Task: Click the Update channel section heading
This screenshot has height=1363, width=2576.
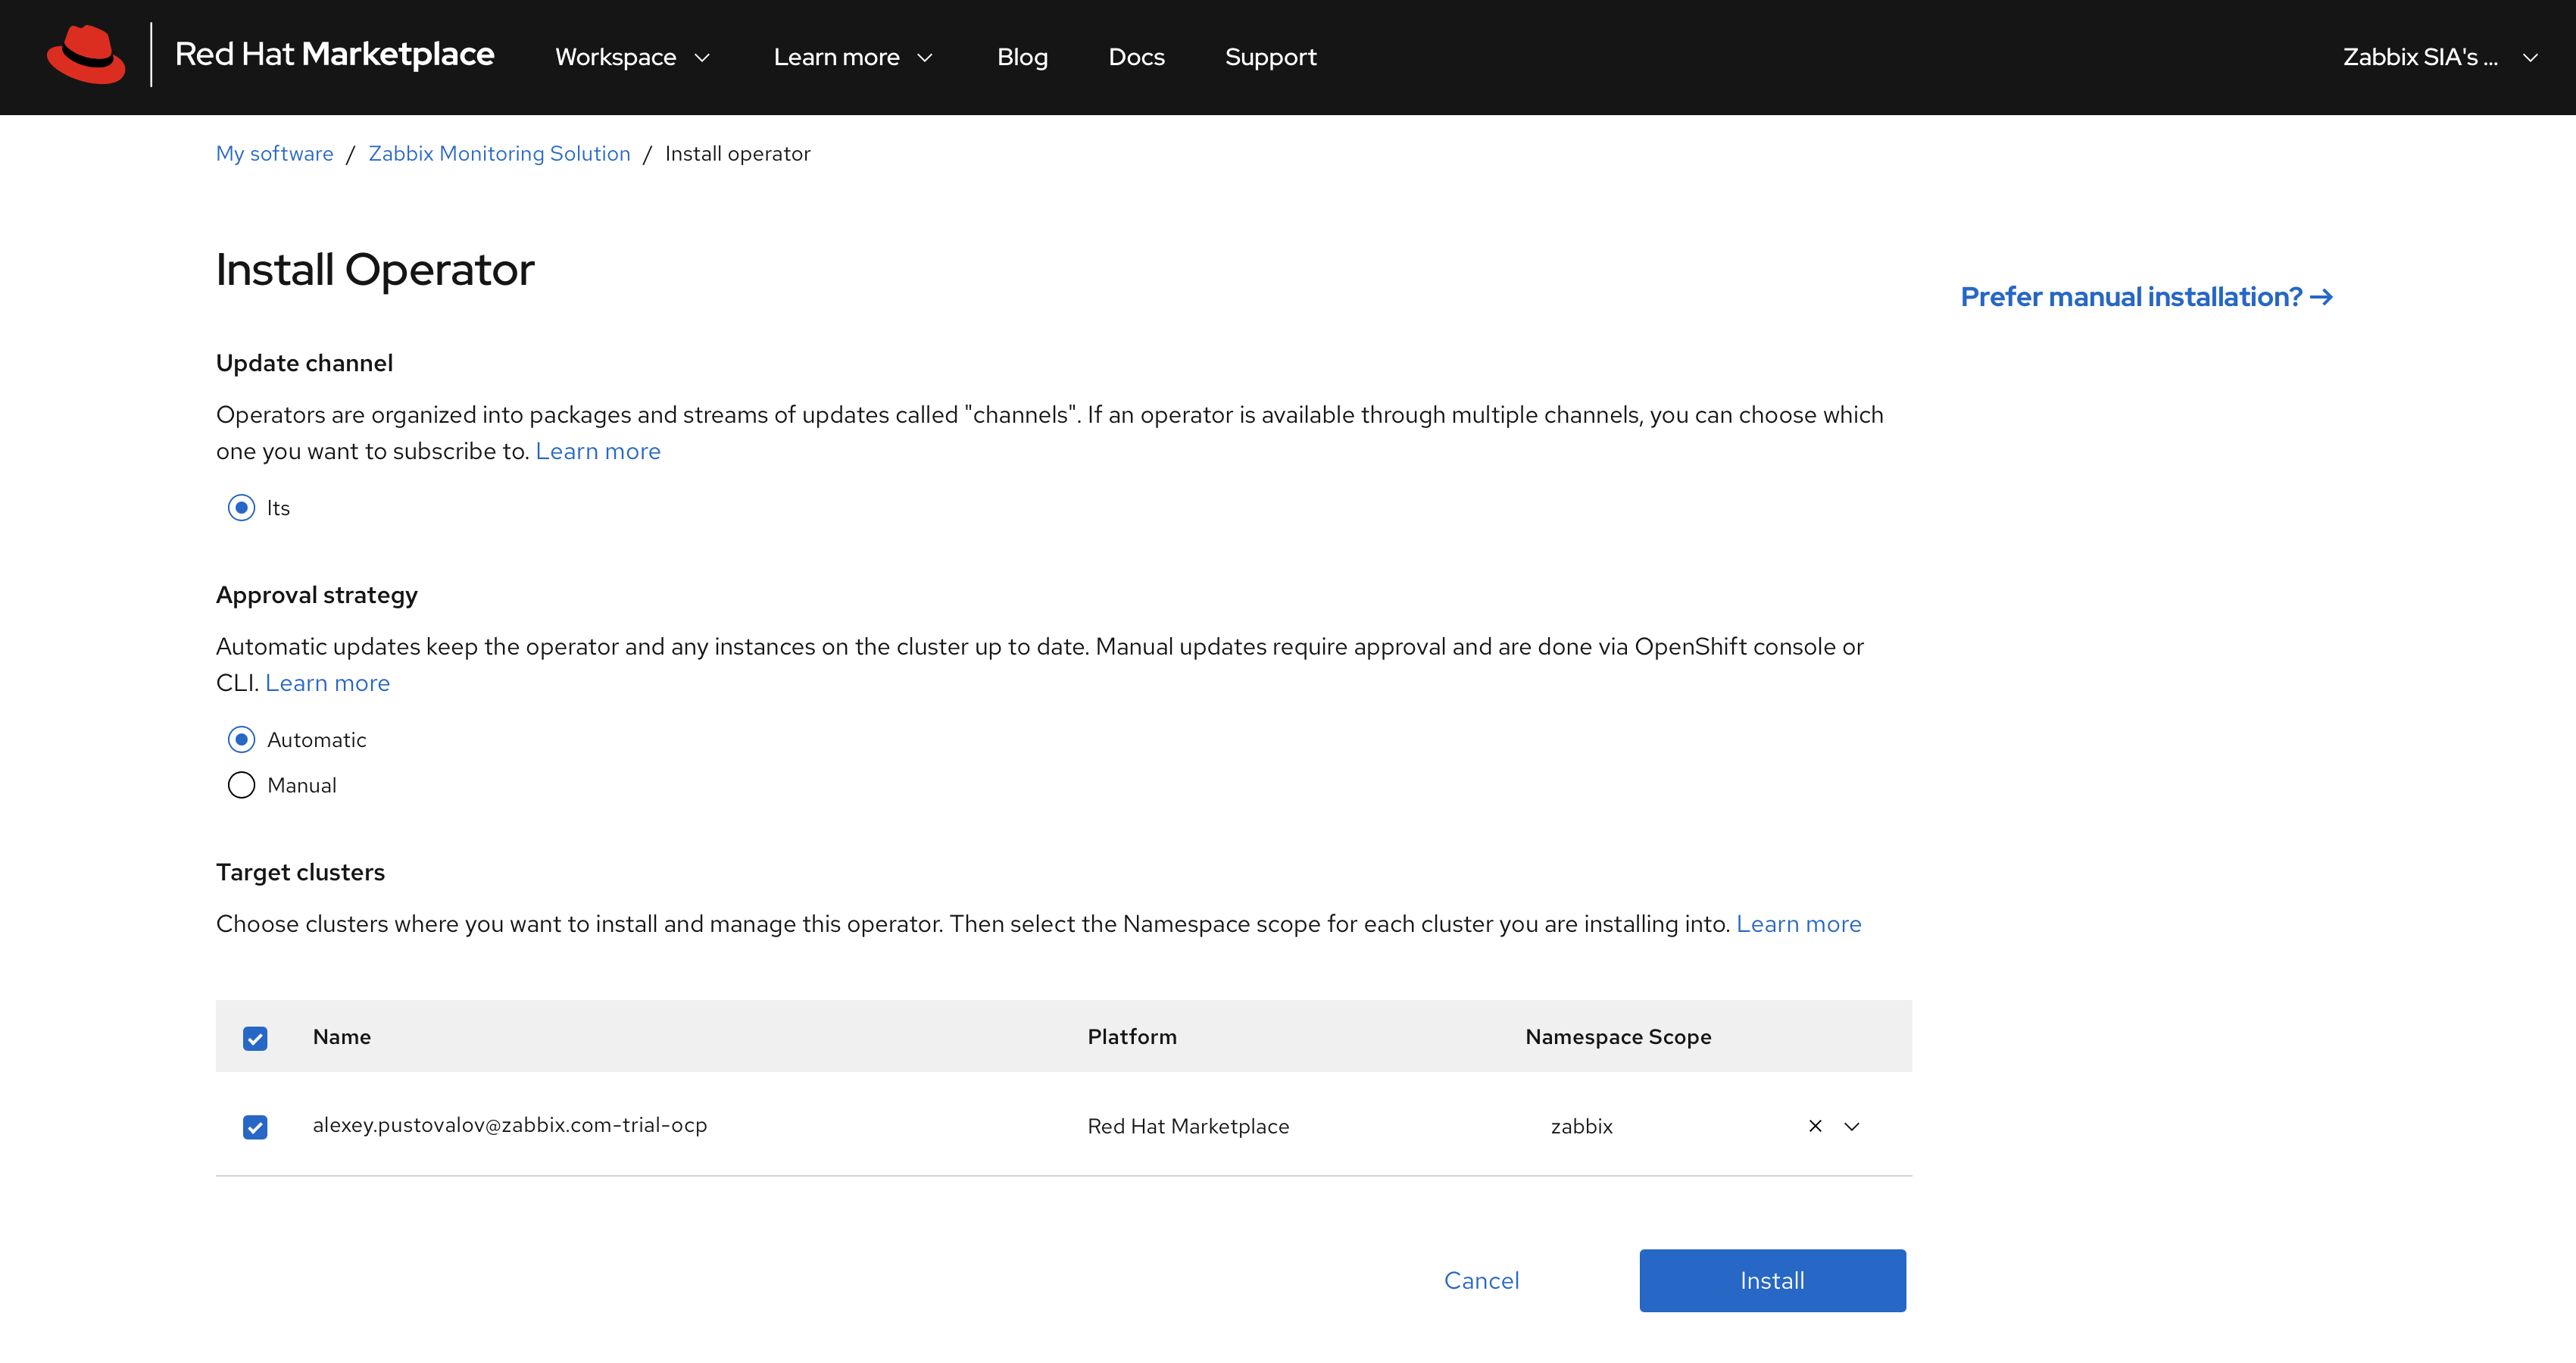Action: coord(304,363)
